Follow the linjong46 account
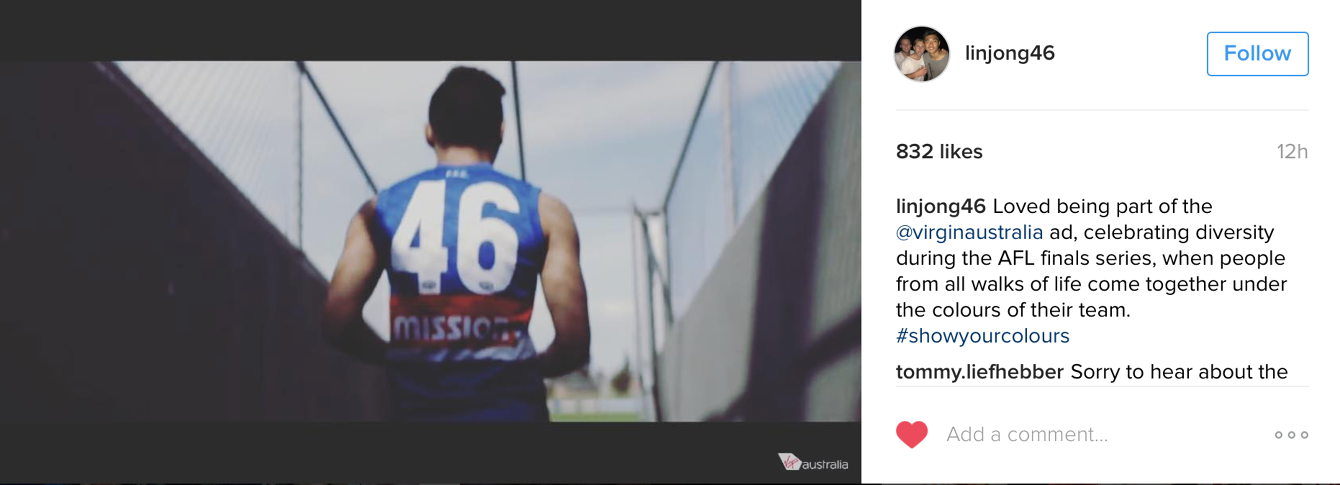 pos(1257,54)
